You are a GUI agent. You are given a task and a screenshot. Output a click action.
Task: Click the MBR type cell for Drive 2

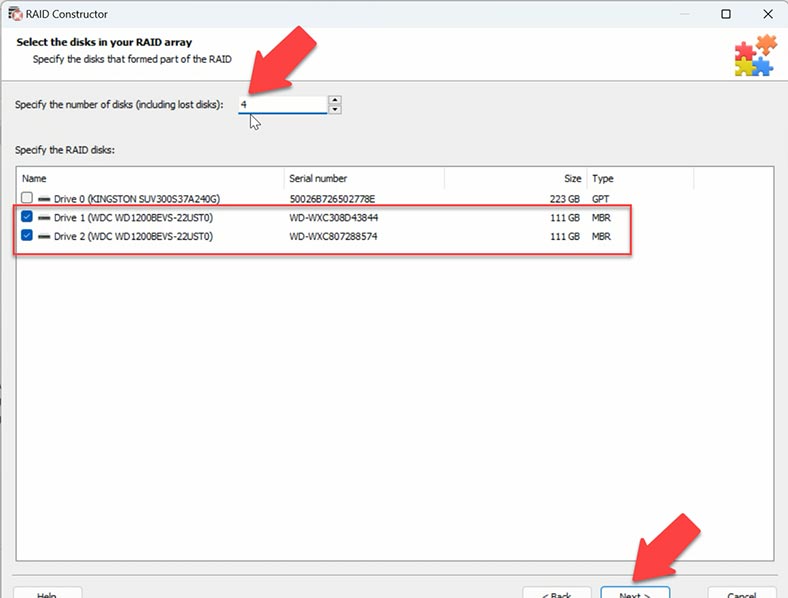602,236
